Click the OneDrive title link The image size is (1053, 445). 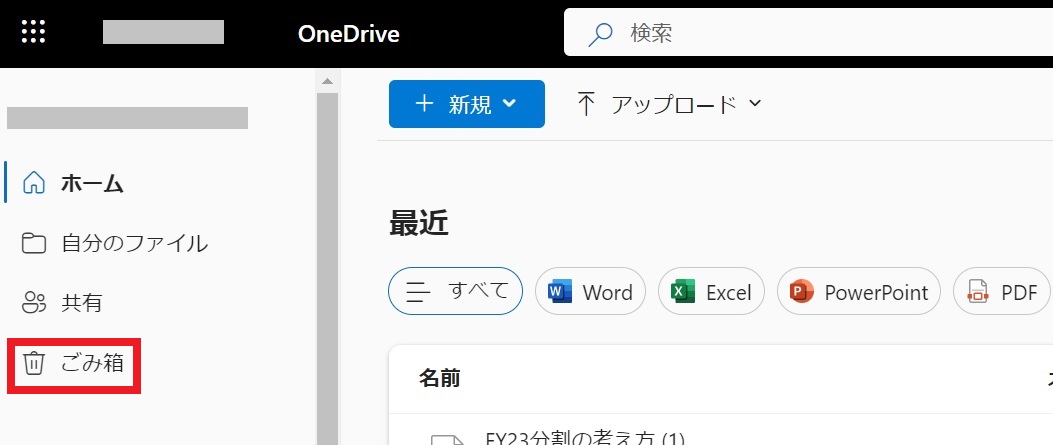pos(349,34)
